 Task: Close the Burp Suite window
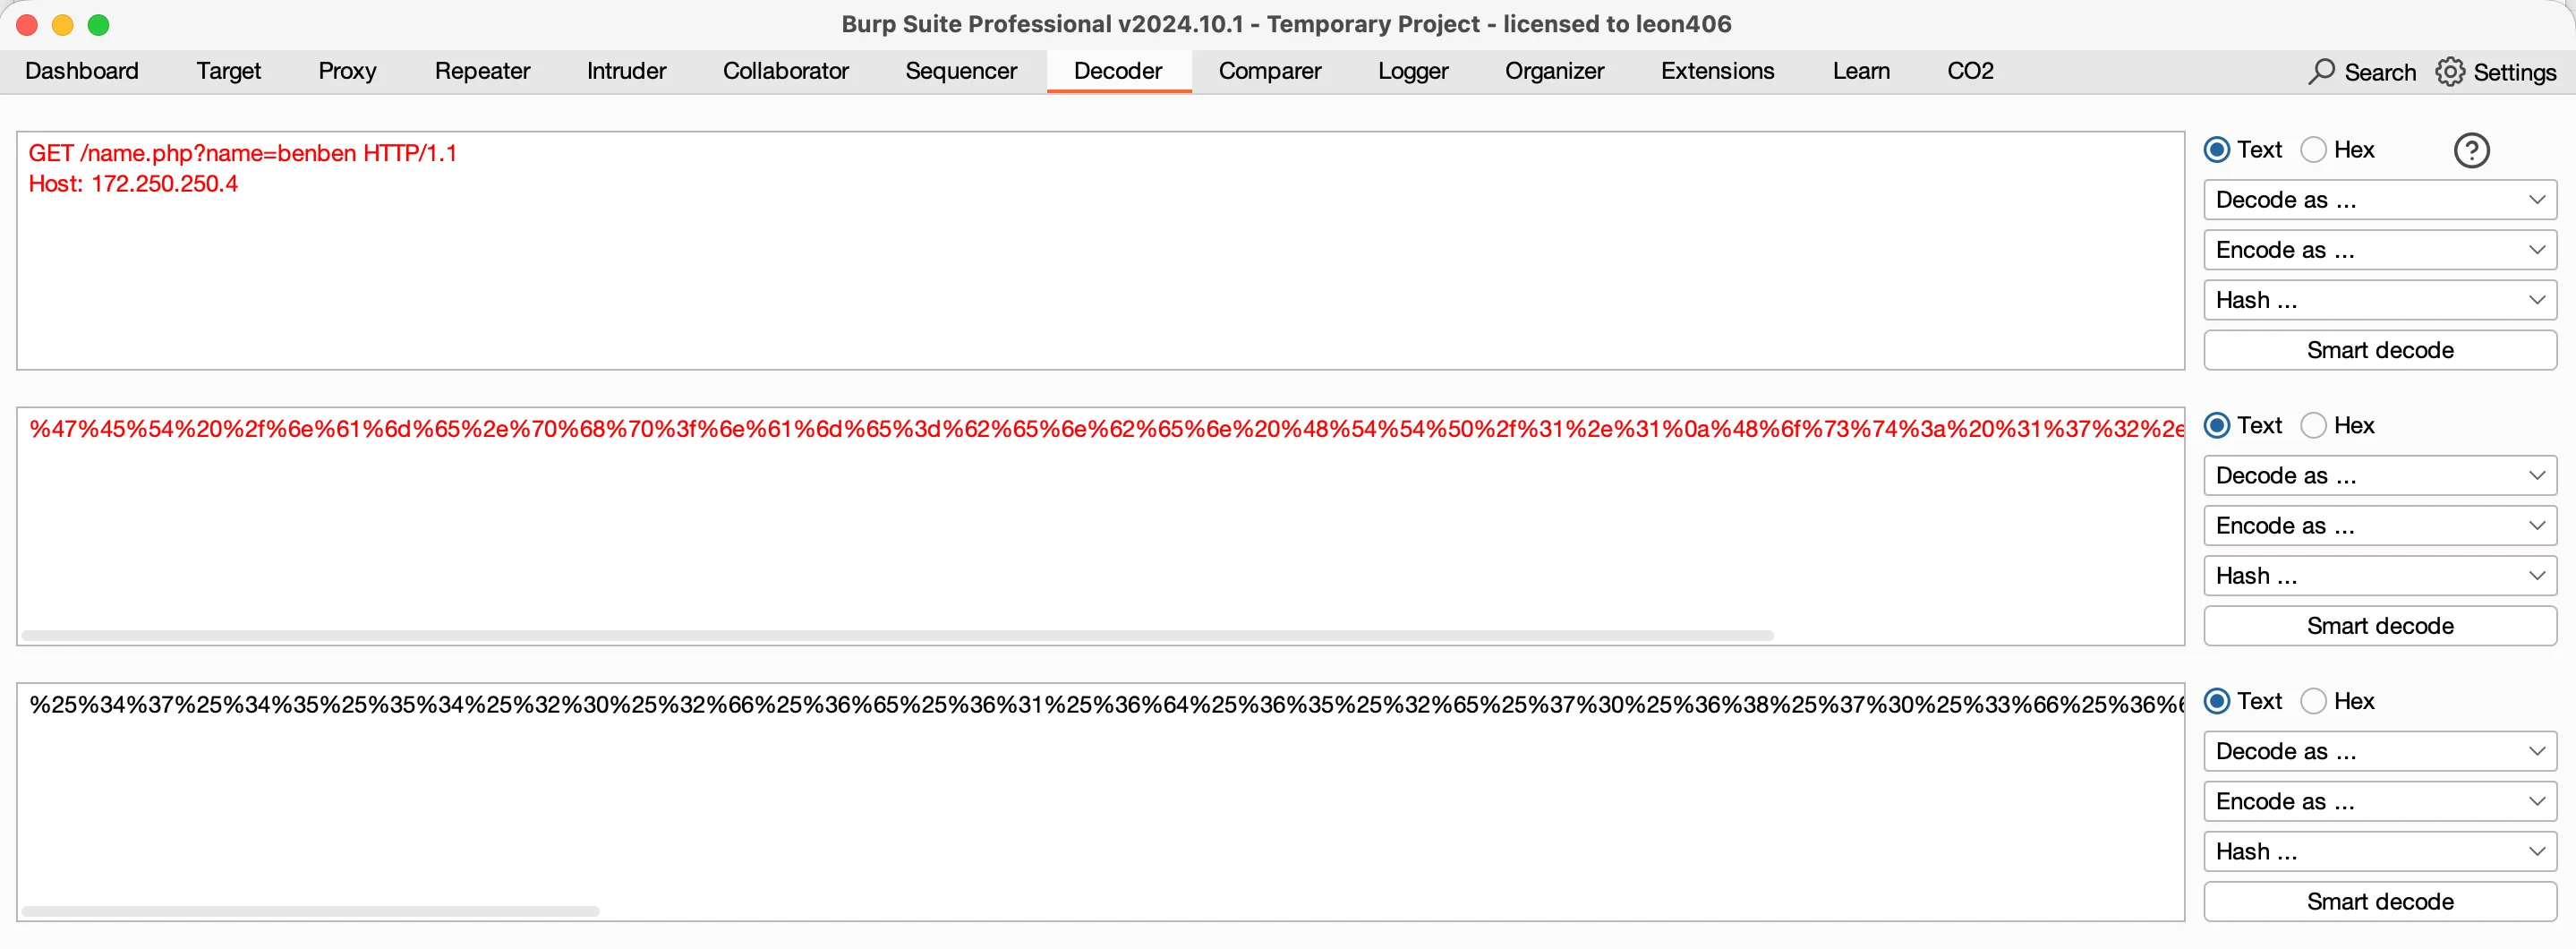[x=27, y=25]
